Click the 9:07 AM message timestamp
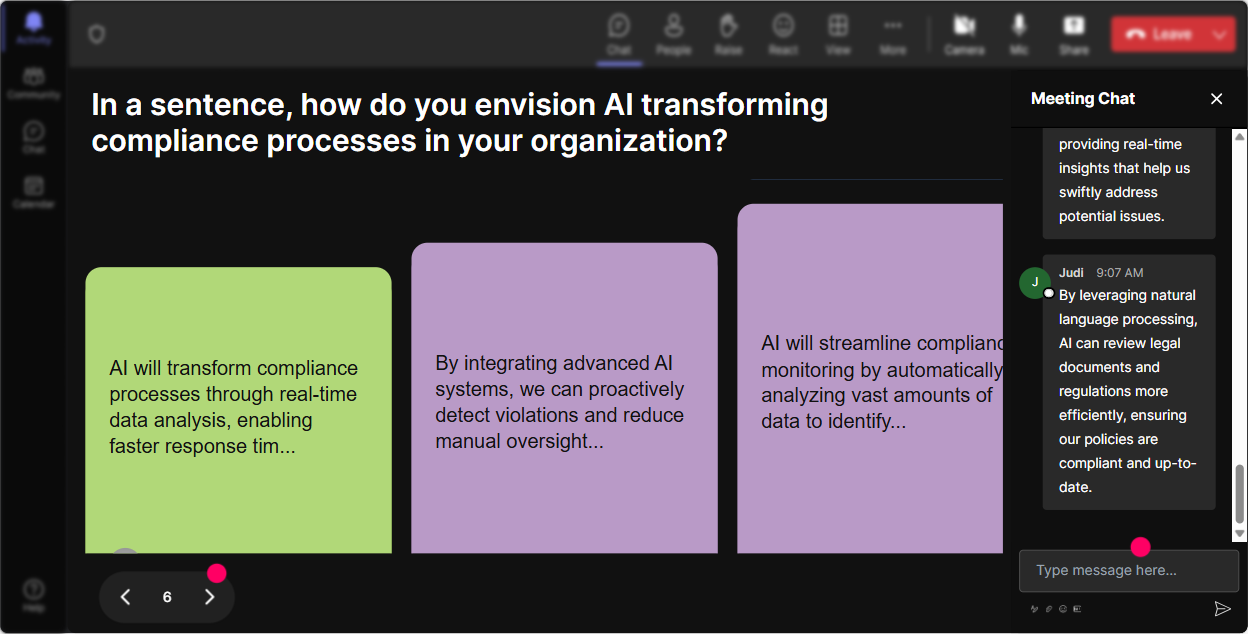This screenshot has height=634, width=1248. 1119,272
